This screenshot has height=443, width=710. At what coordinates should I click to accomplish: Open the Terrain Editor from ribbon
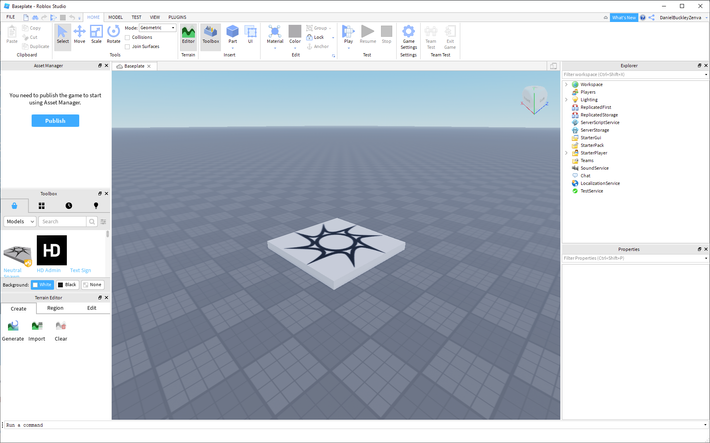click(x=188, y=36)
